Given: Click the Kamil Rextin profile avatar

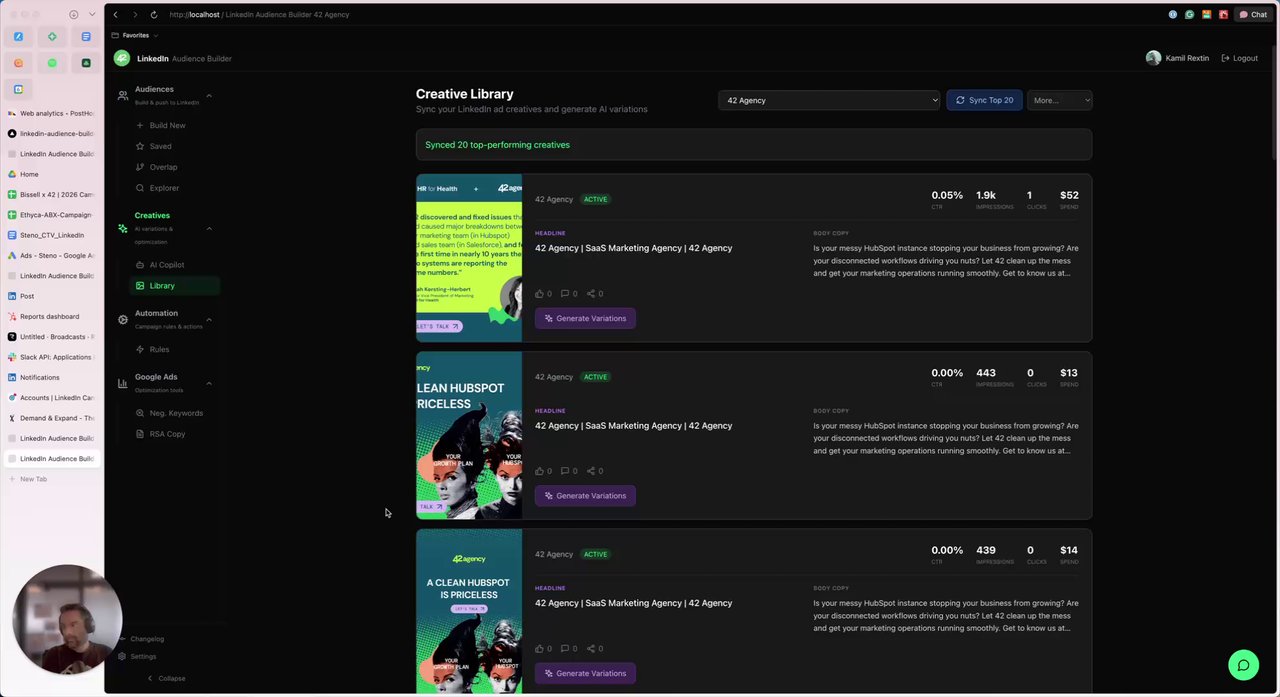Looking at the screenshot, I should pyautogui.click(x=1153, y=58).
